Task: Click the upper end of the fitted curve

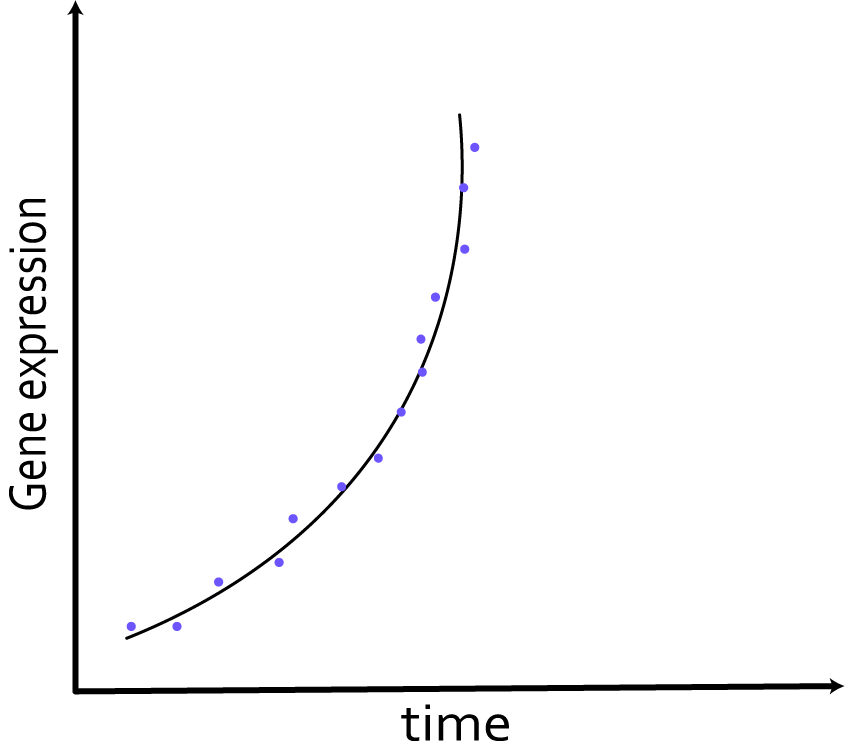Action: (x=459, y=117)
